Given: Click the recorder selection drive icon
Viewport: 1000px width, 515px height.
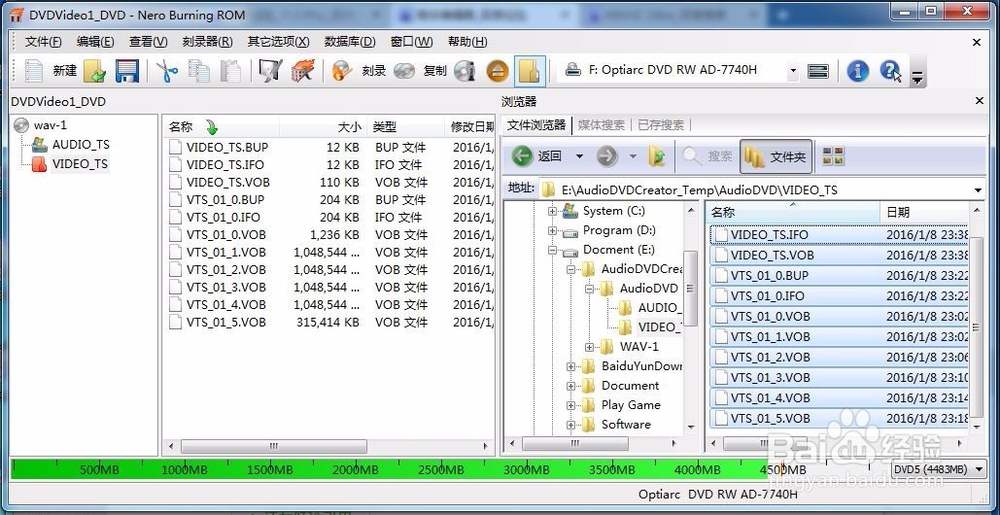Looking at the screenshot, I should 818,71.
